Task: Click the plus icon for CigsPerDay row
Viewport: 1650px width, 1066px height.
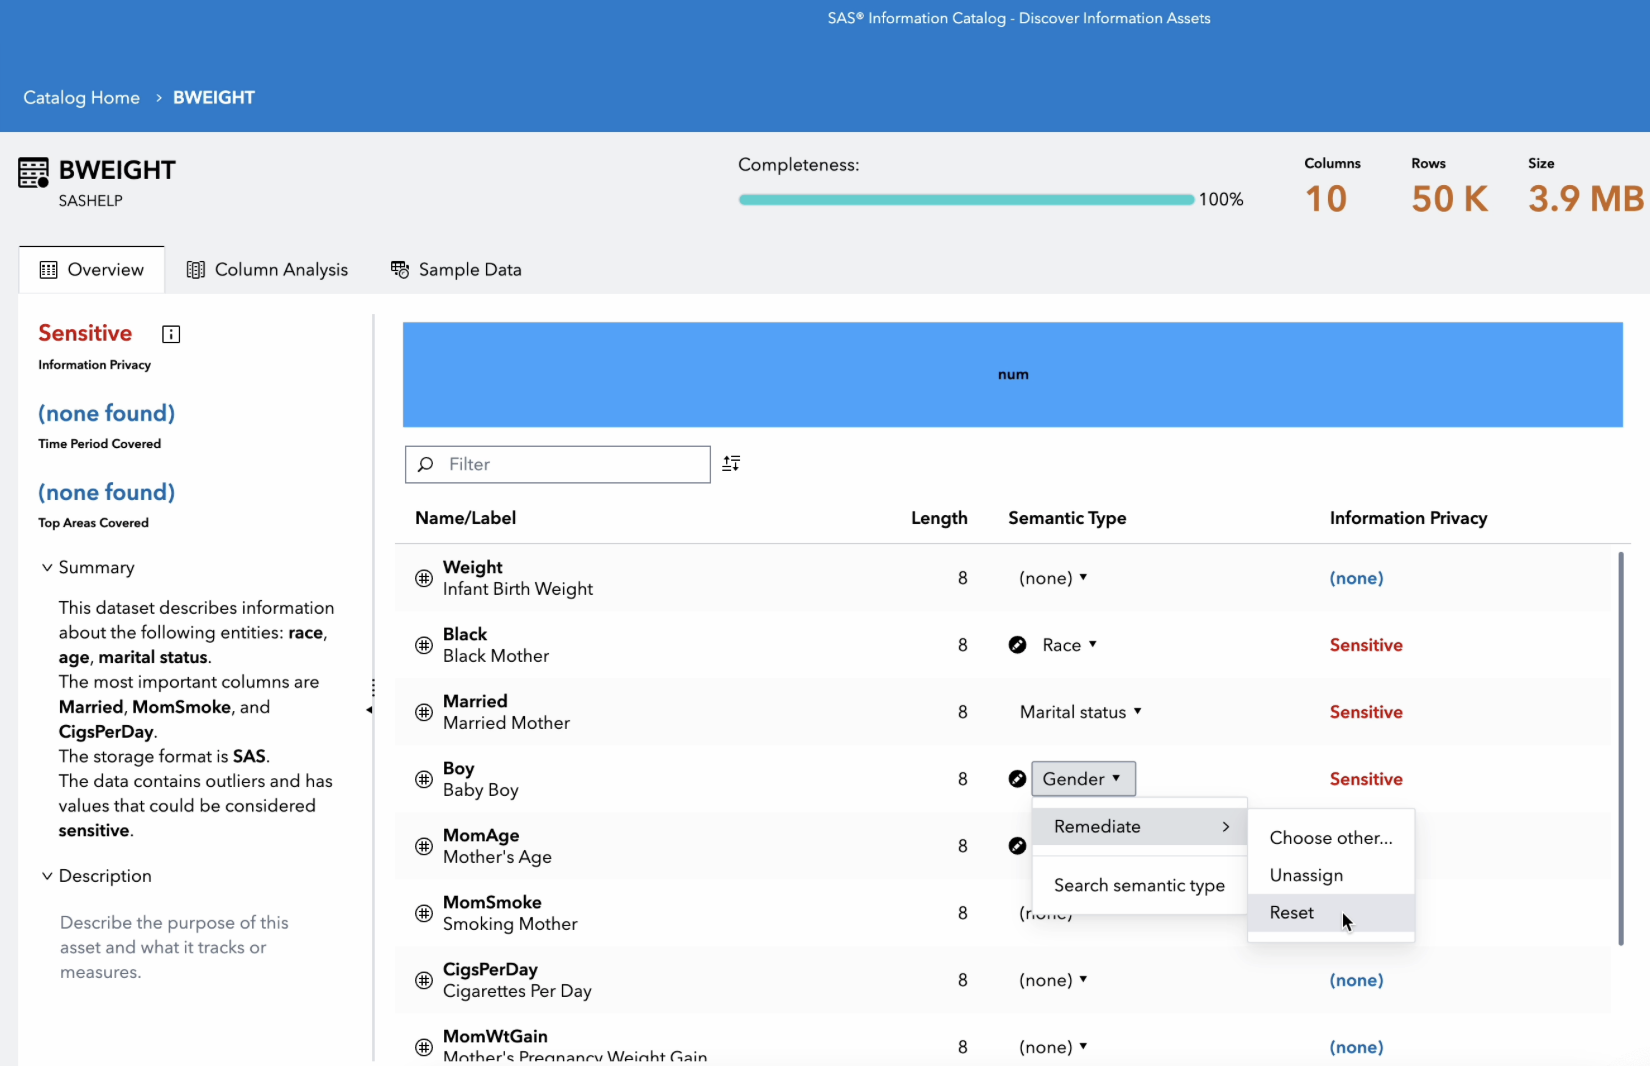Action: (x=424, y=980)
